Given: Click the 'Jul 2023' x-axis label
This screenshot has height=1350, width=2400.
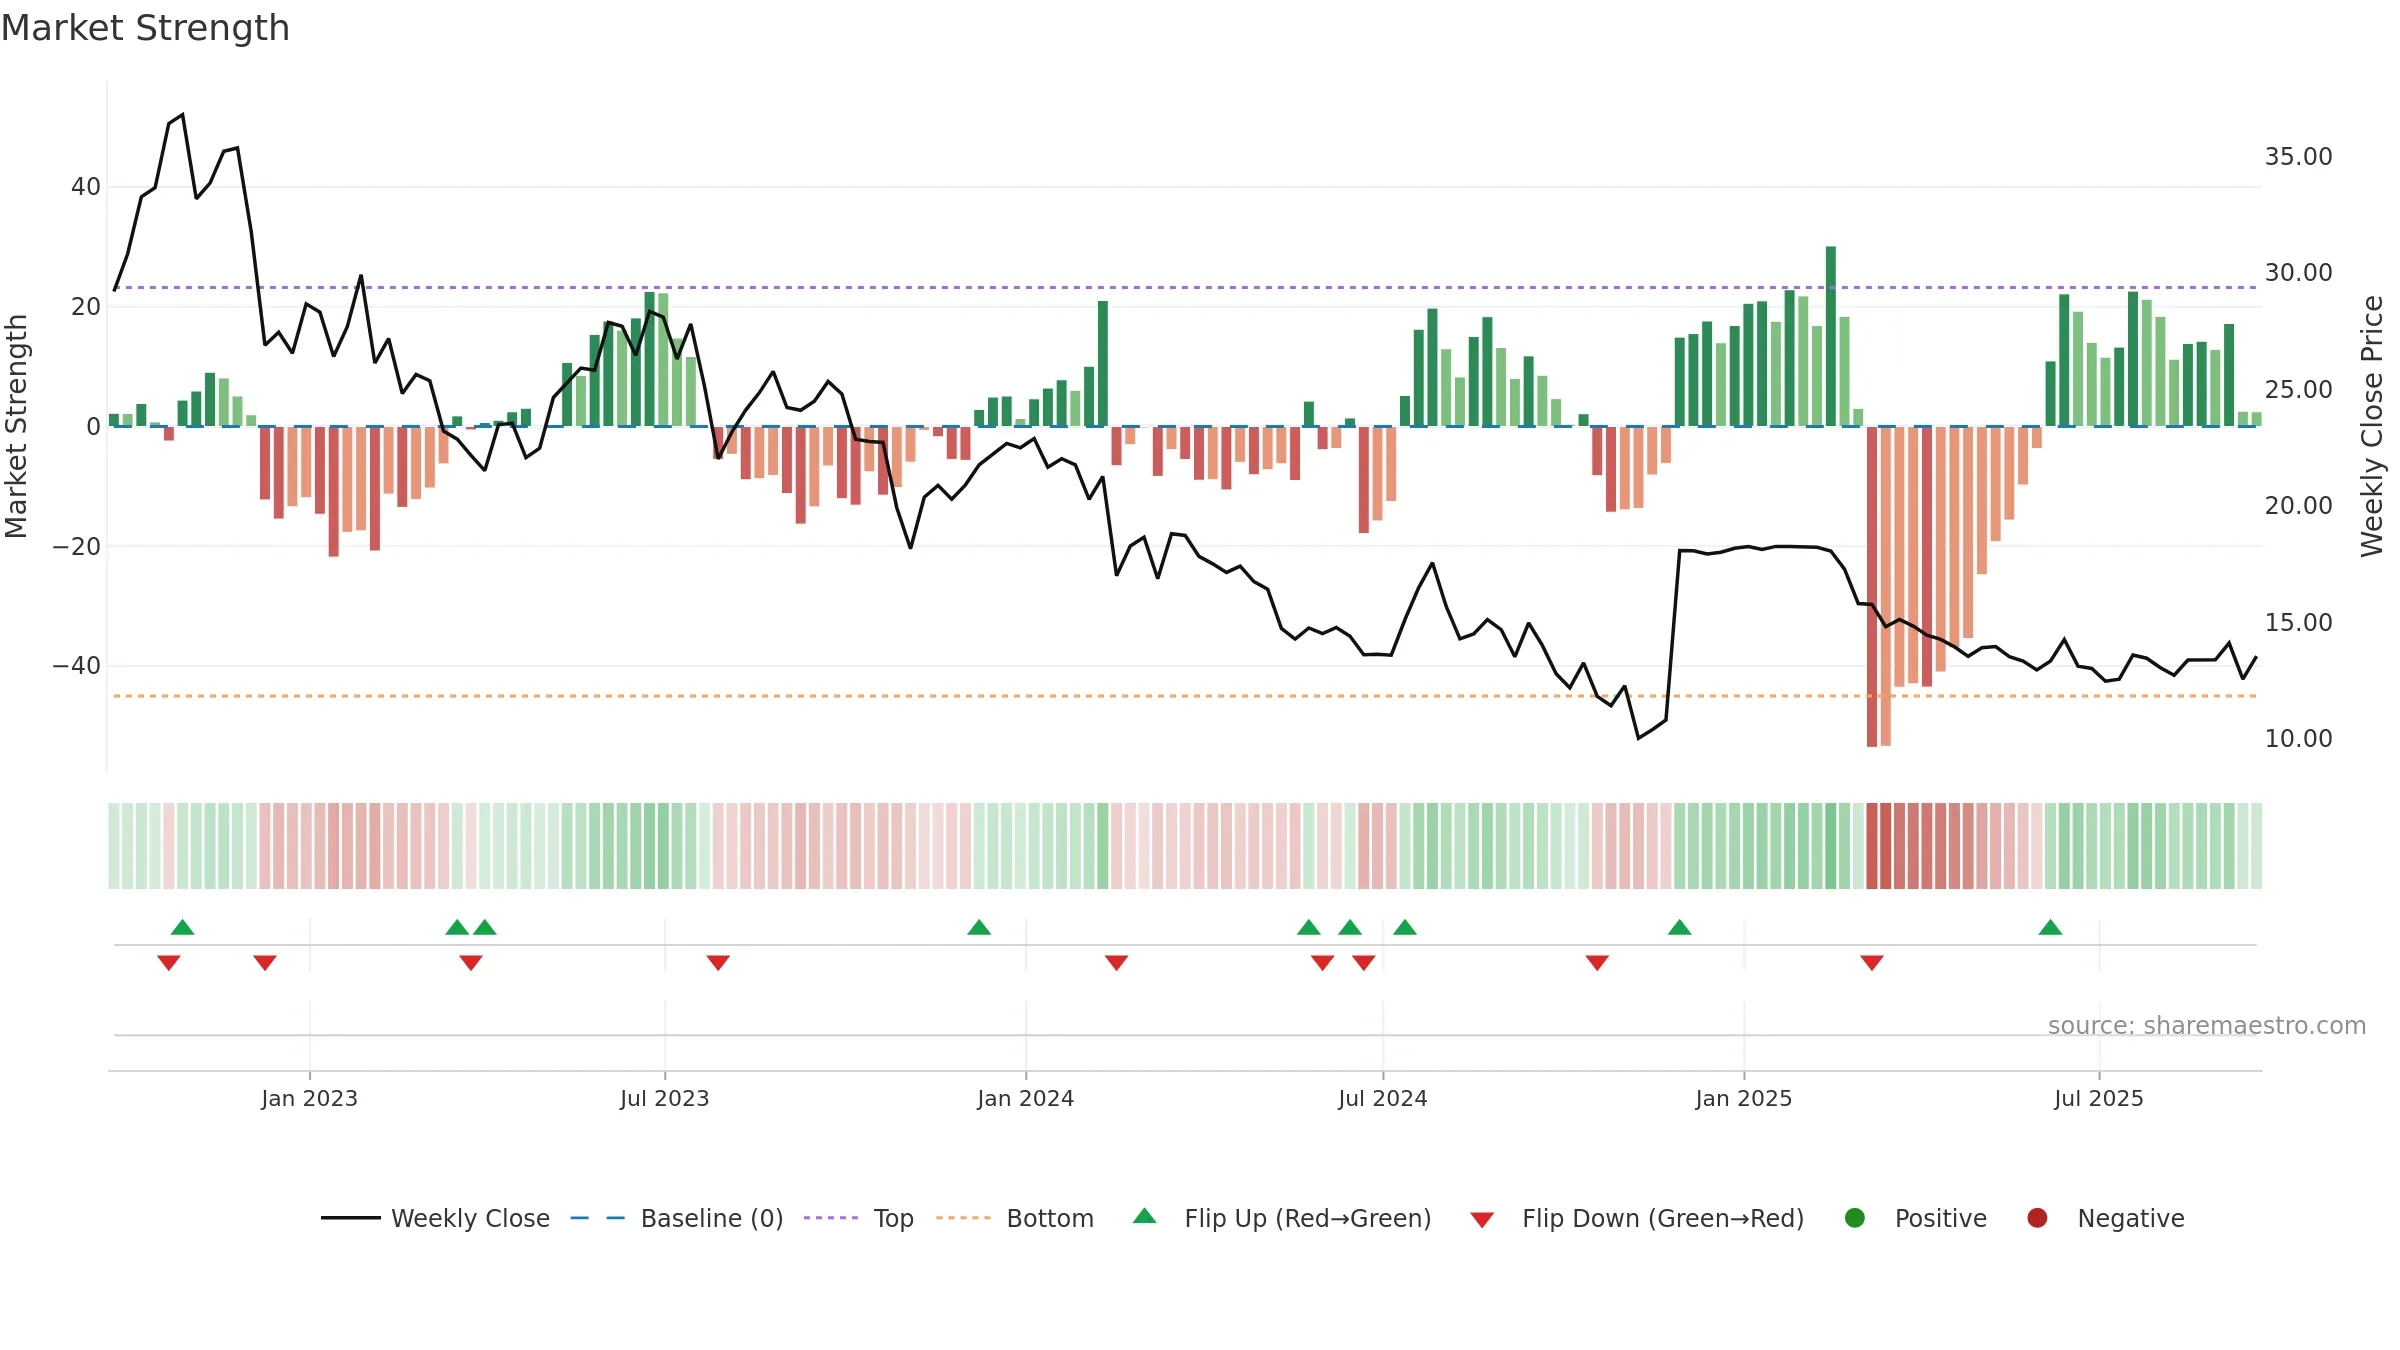Looking at the screenshot, I should pos(665,1098).
